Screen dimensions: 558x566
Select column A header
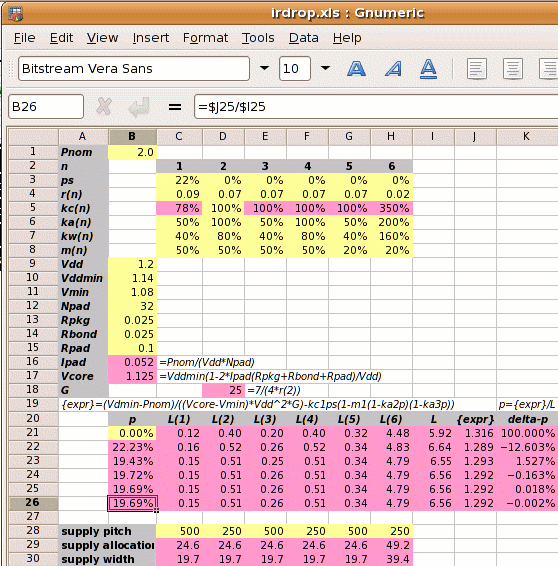pos(83,136)
